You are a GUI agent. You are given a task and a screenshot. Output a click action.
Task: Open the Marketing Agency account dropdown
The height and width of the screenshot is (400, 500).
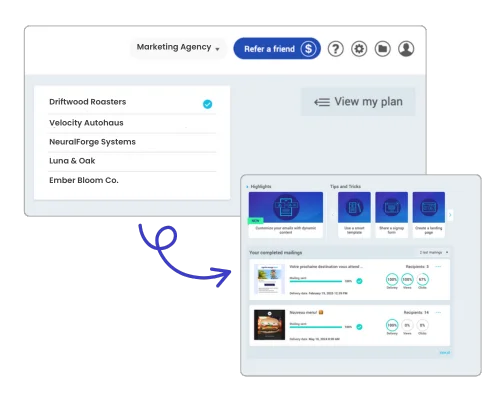[178, 48]
